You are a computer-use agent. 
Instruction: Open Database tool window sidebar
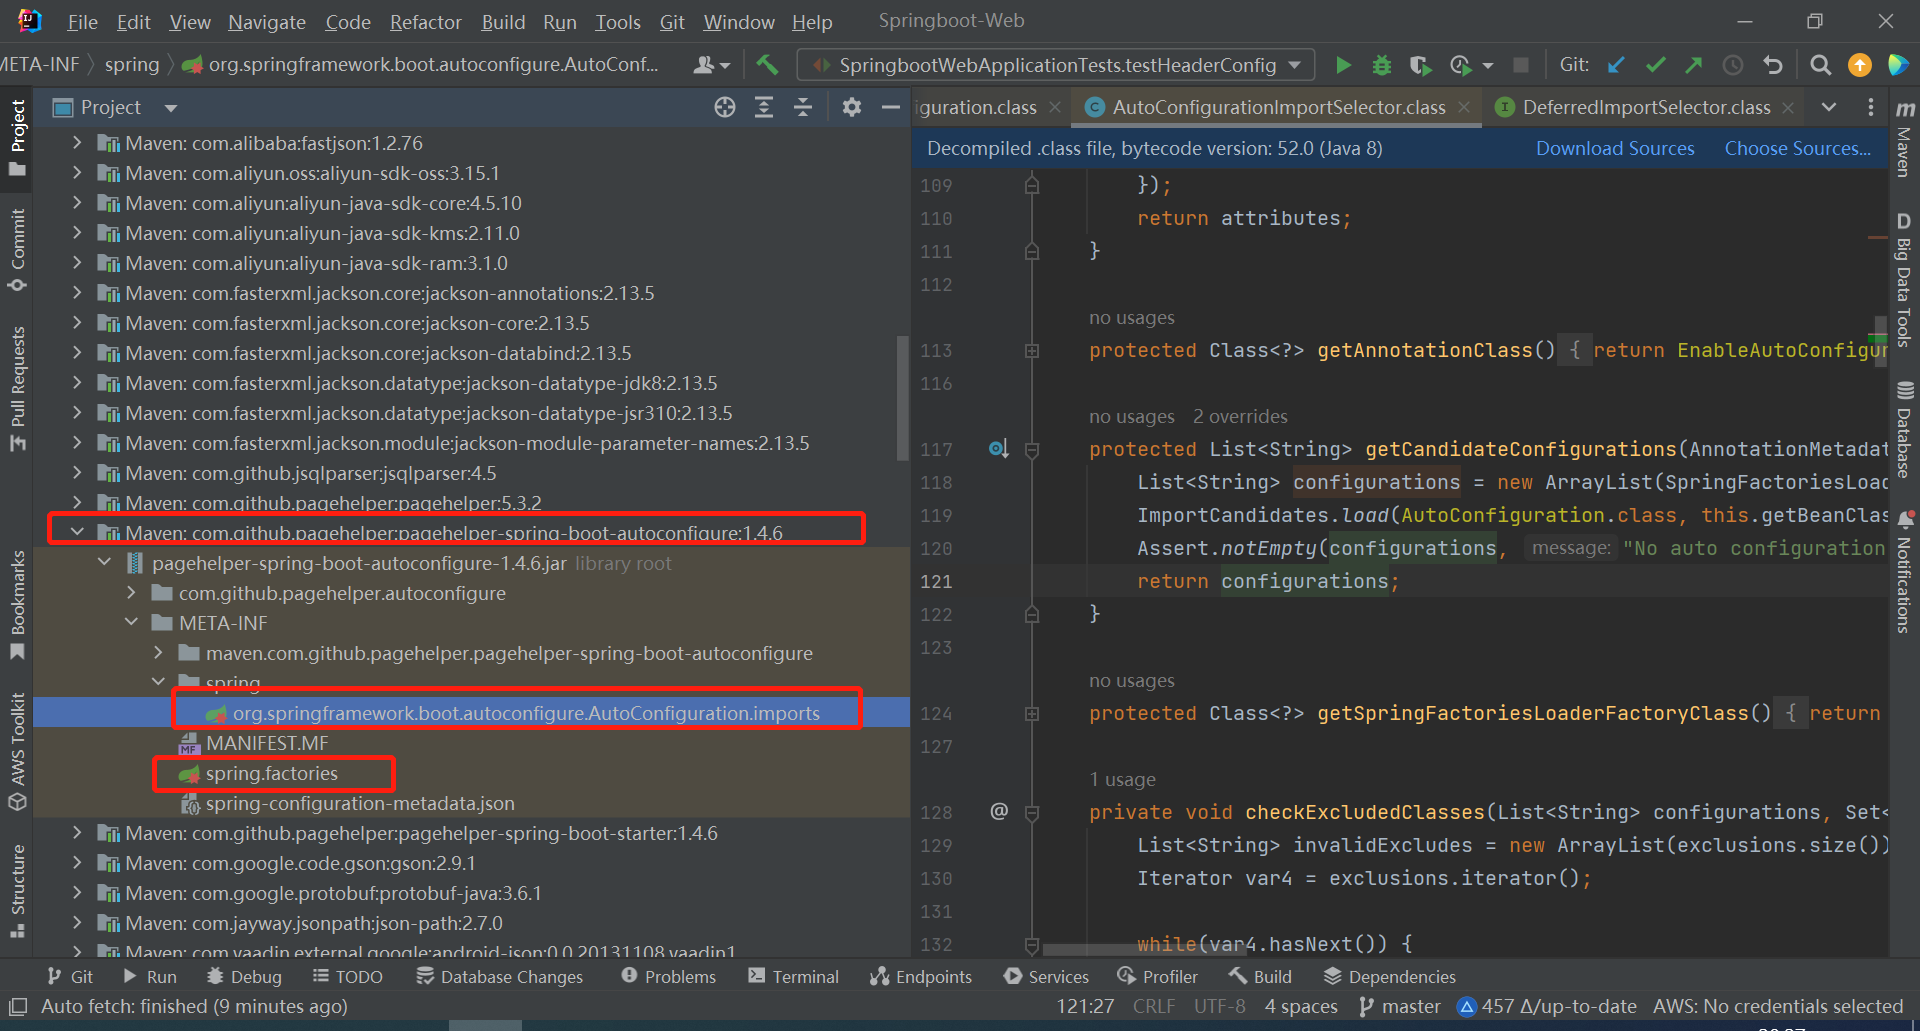coord(1904,430)
